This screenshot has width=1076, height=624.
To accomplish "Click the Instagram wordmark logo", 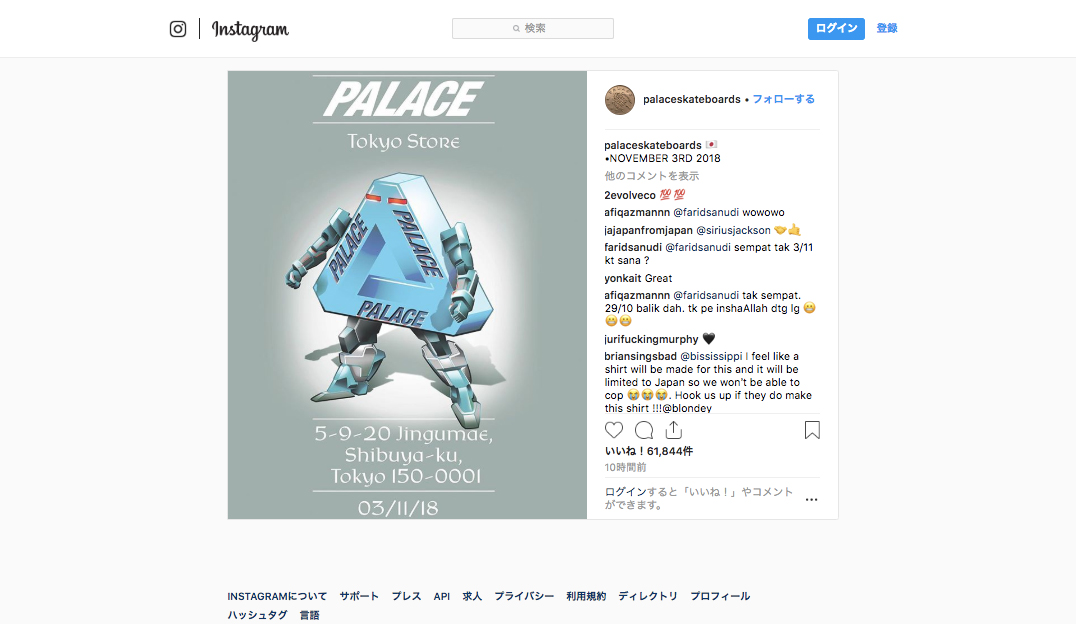I will (x=250, y=30).
